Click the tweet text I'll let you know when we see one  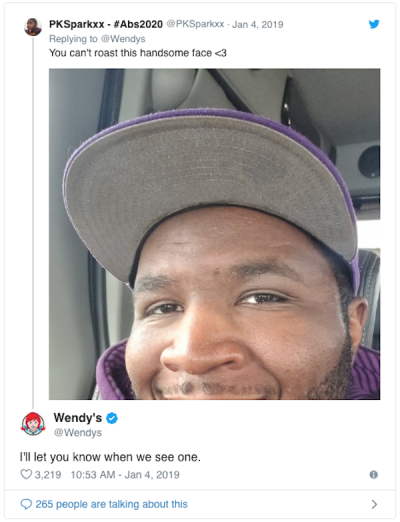pos(110,457)
